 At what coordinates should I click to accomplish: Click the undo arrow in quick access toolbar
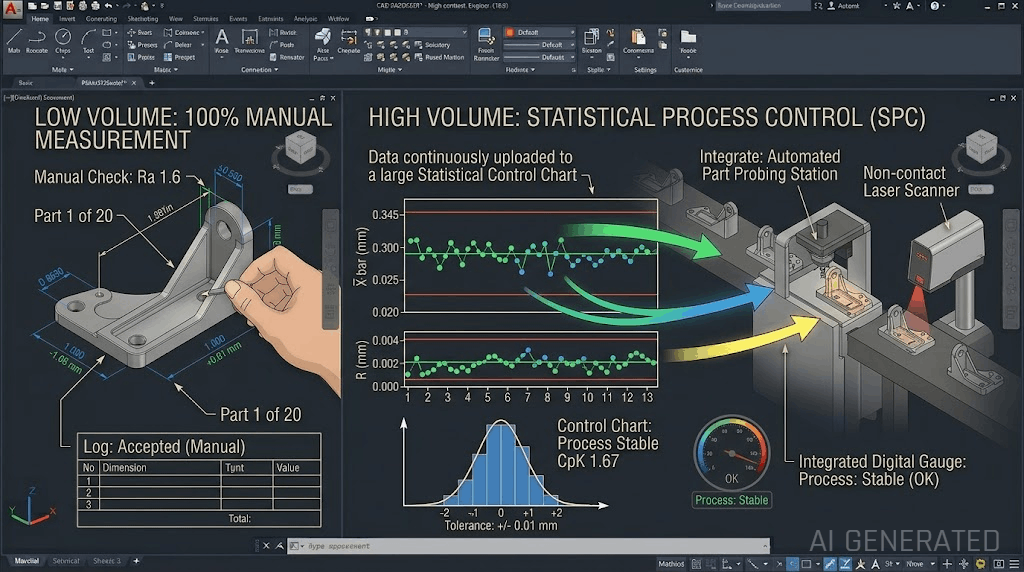pos(108,6)
